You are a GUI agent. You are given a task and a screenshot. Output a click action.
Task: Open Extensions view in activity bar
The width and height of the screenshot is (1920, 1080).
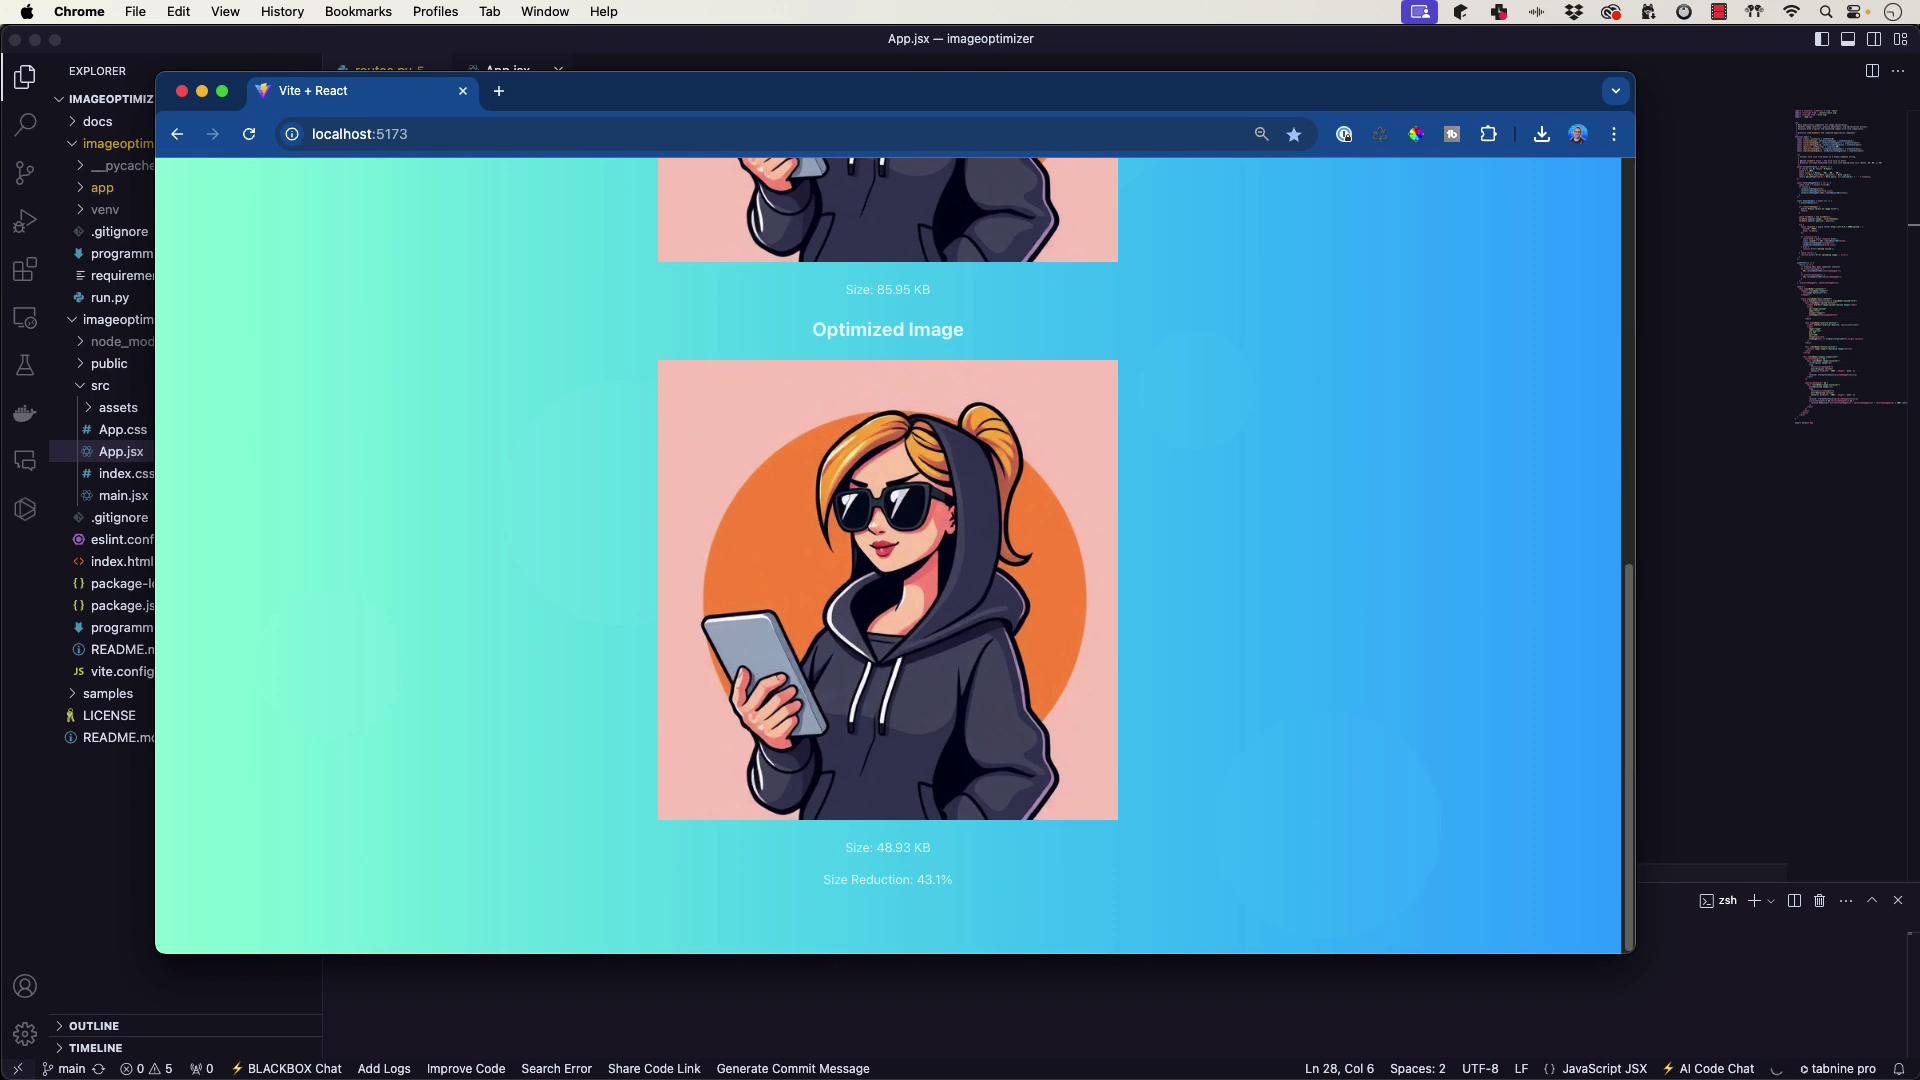pyautogui.click(x=25, y=269)
